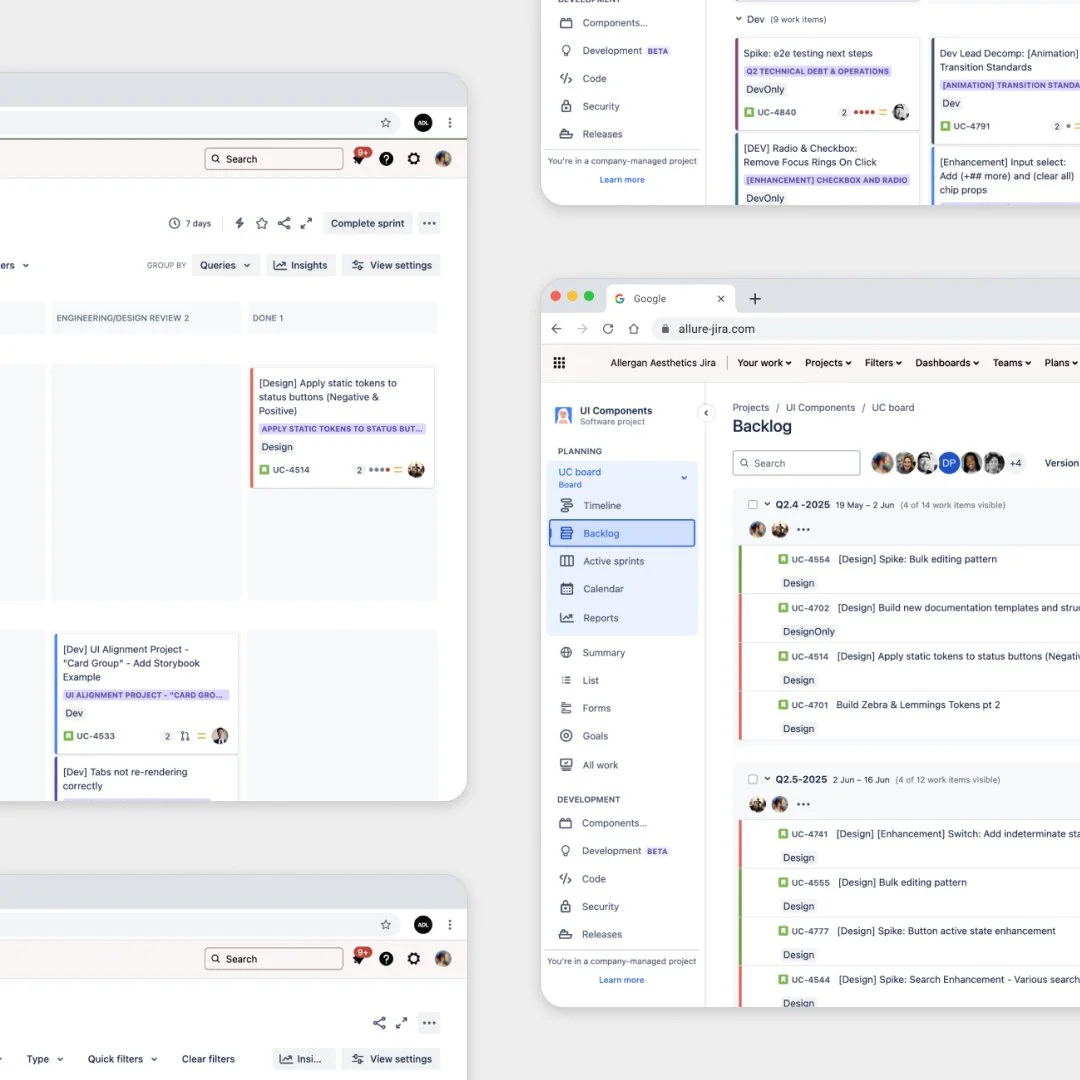Screen dimensions: 1080x1080
Task: Open new browser tab with plus icon
Action: [755, 299]
